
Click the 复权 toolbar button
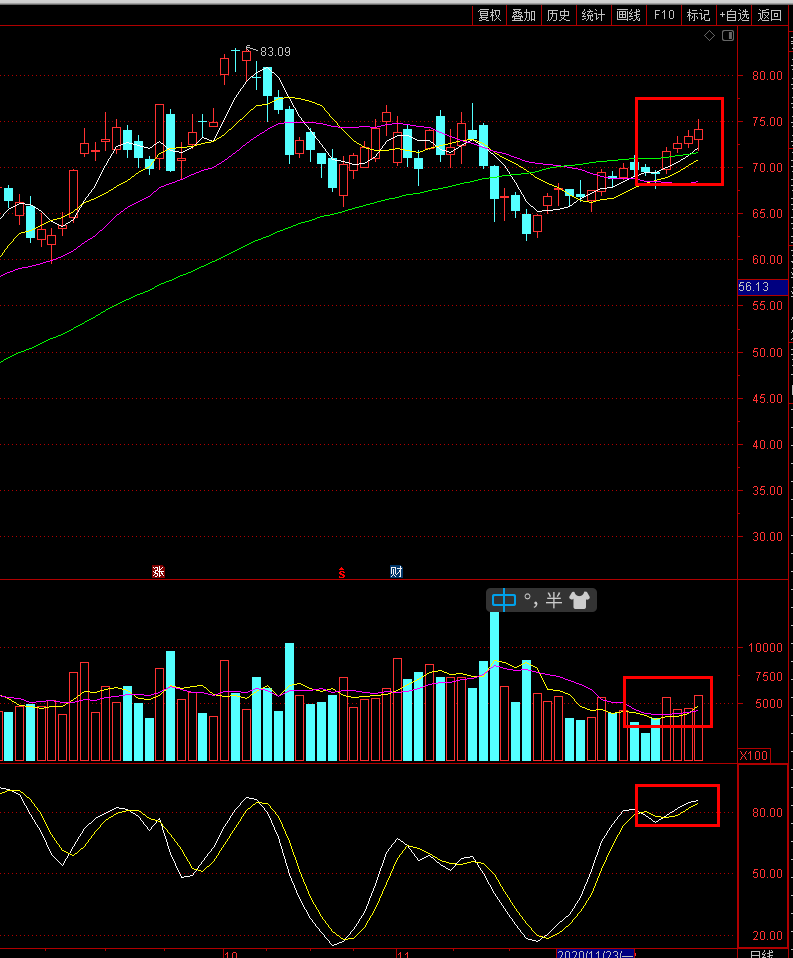click(x=489, y=15)
